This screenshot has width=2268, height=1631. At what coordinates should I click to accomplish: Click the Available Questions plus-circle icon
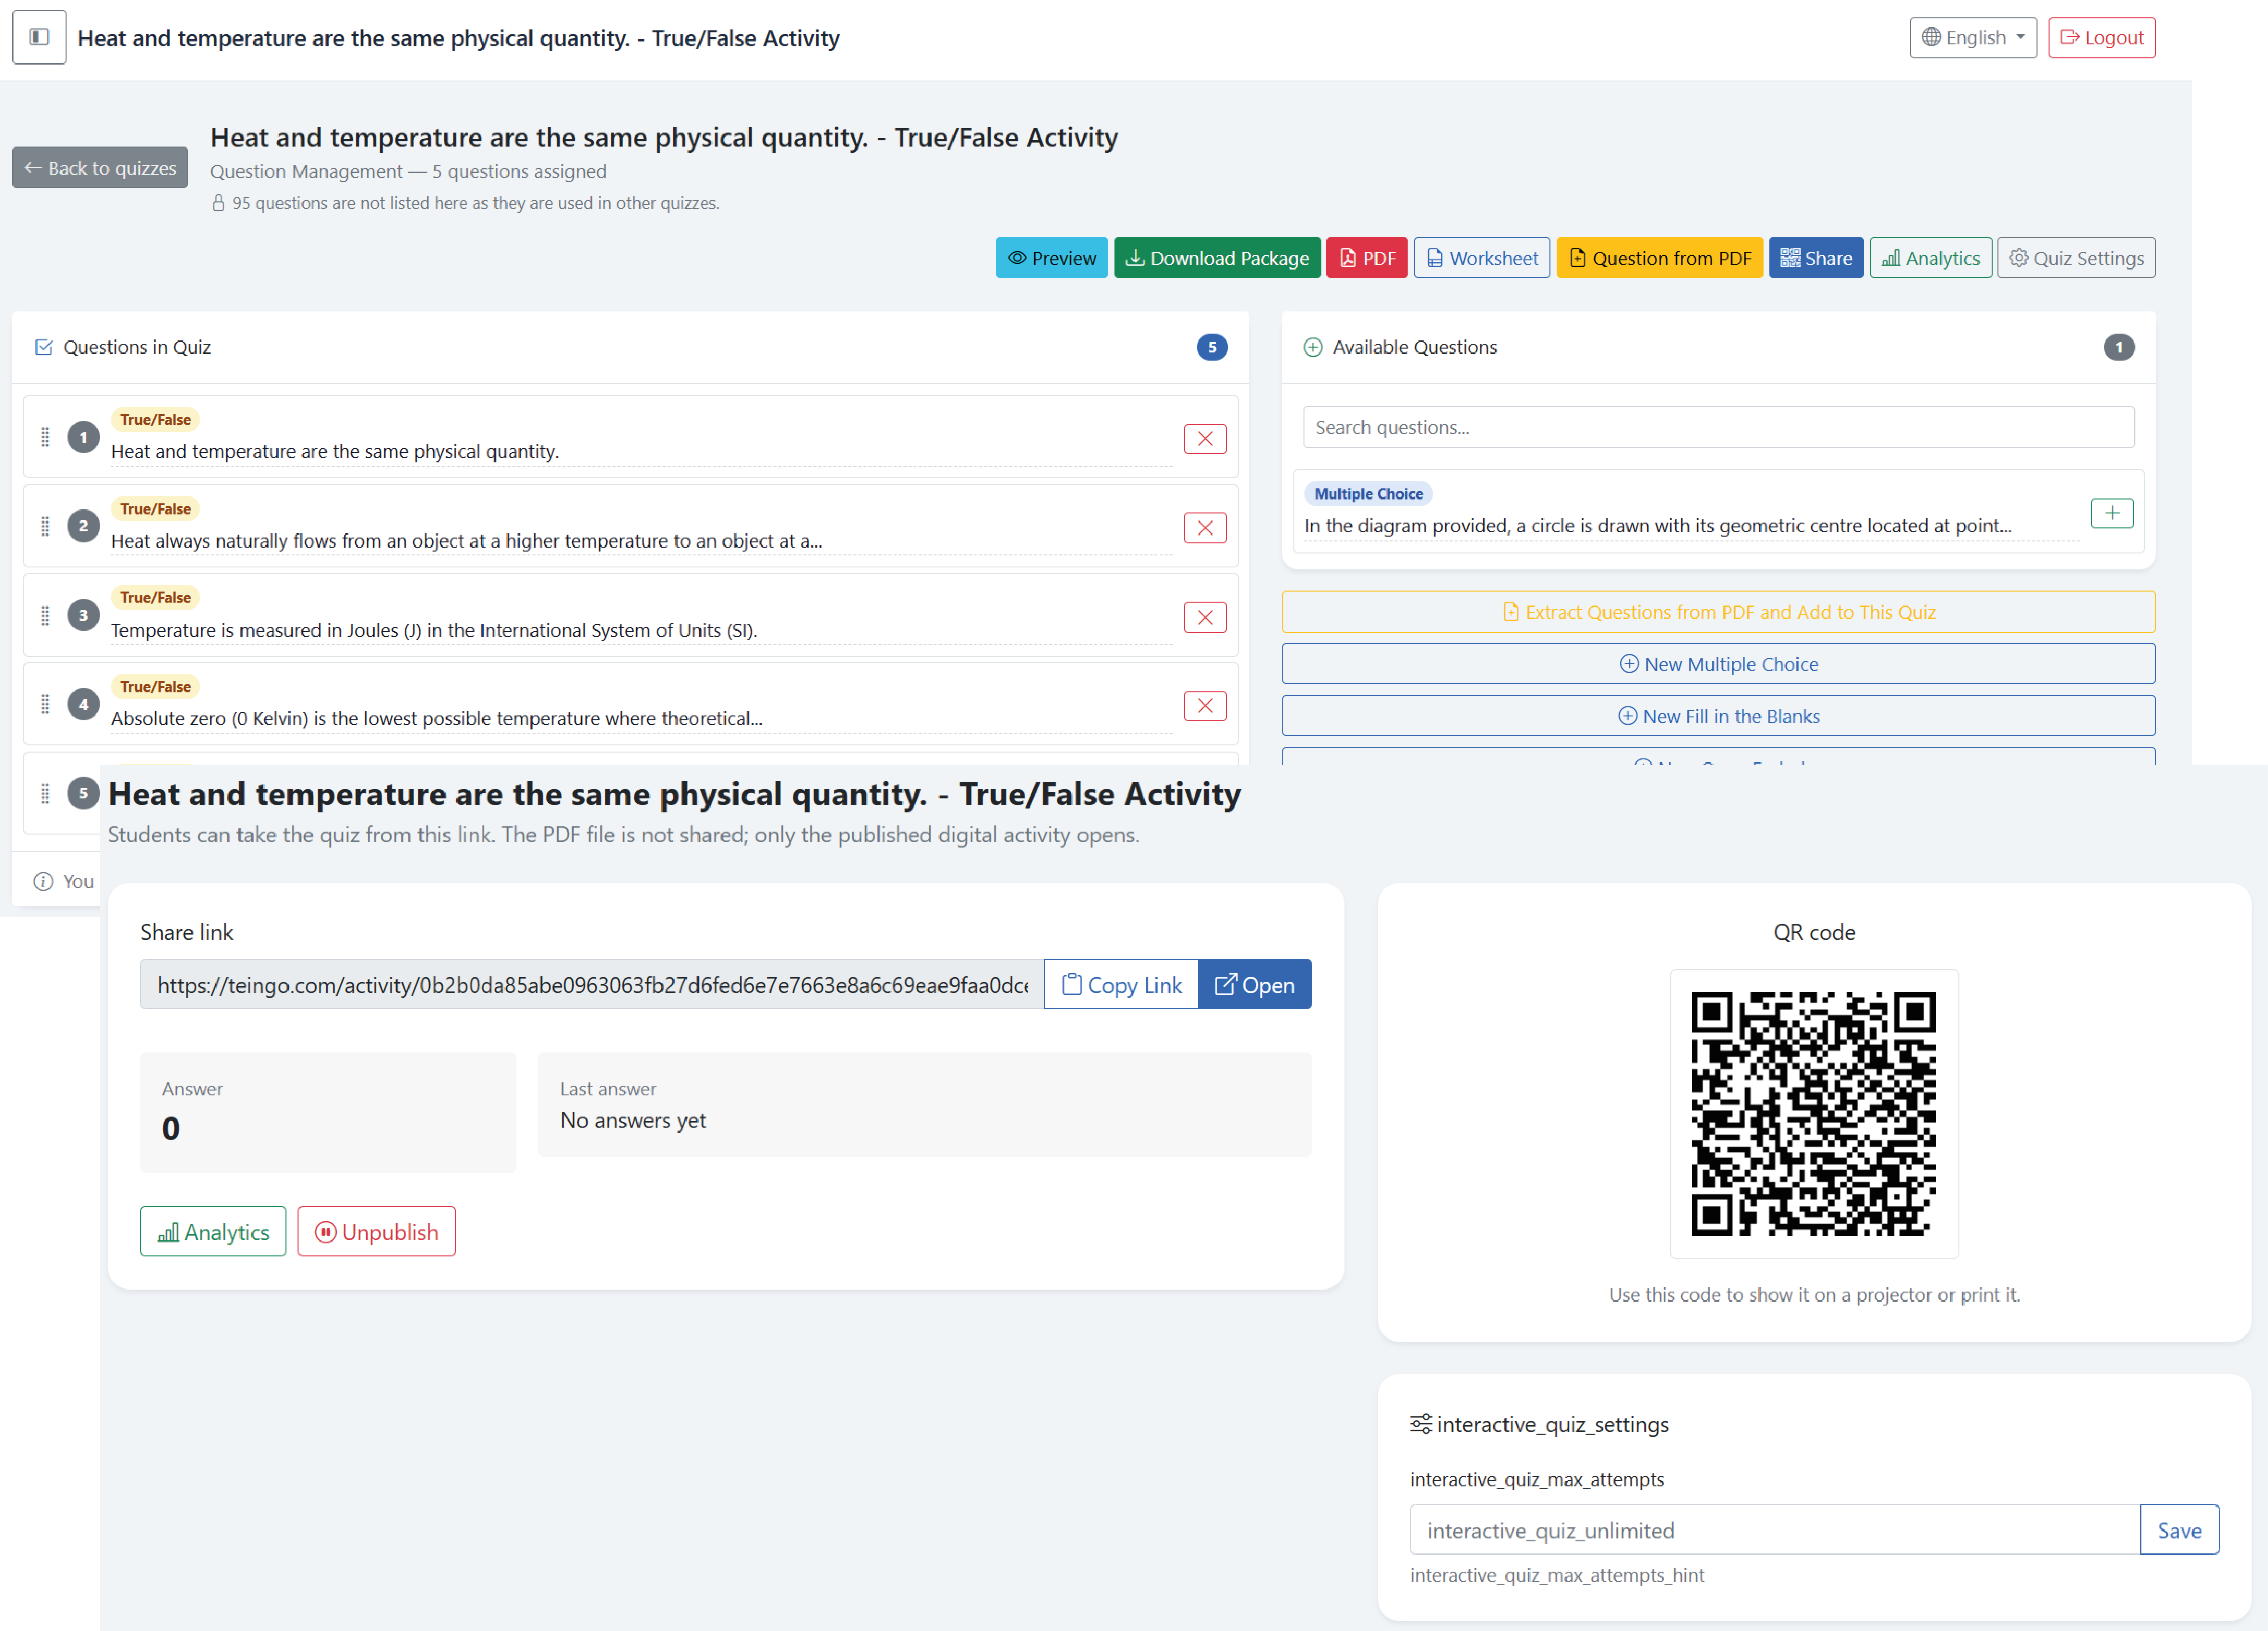click(x=1312, y=347)
